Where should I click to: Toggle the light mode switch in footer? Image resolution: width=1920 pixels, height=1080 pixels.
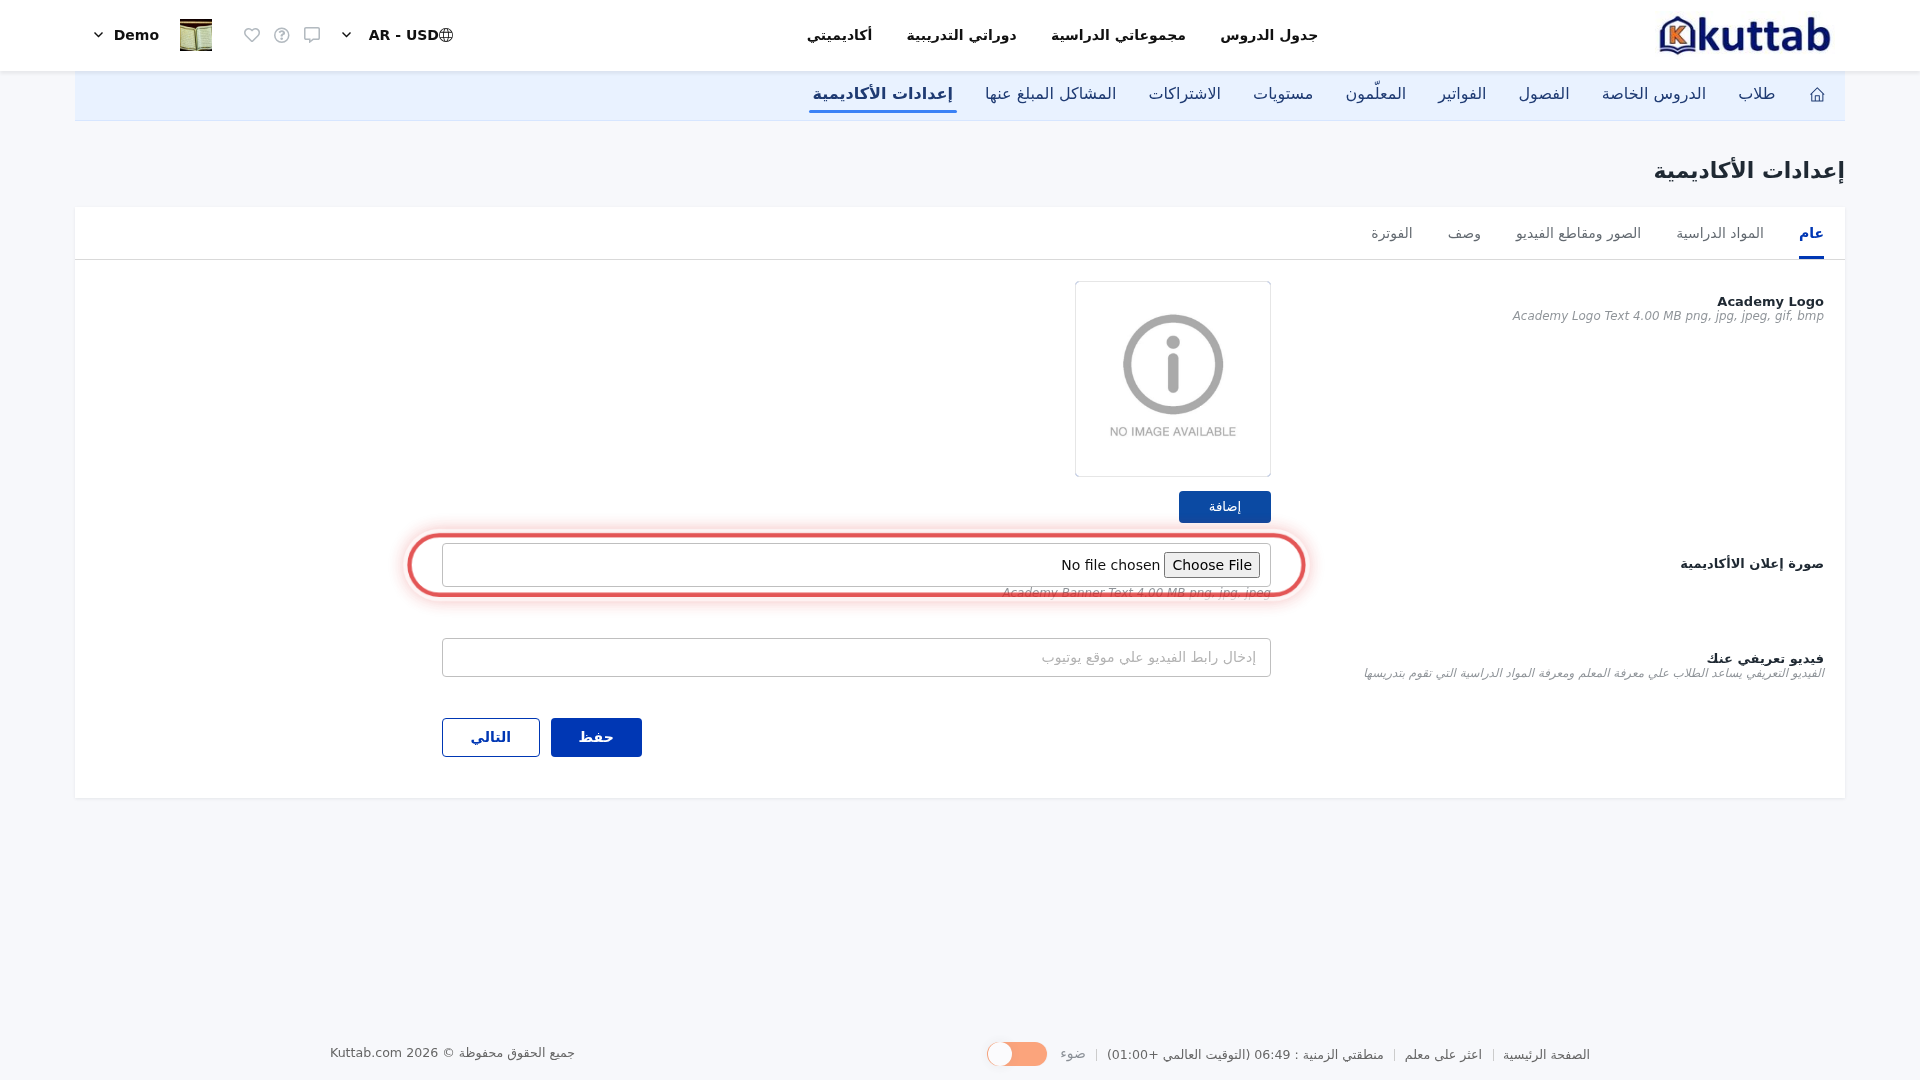coord(1017,1054)
